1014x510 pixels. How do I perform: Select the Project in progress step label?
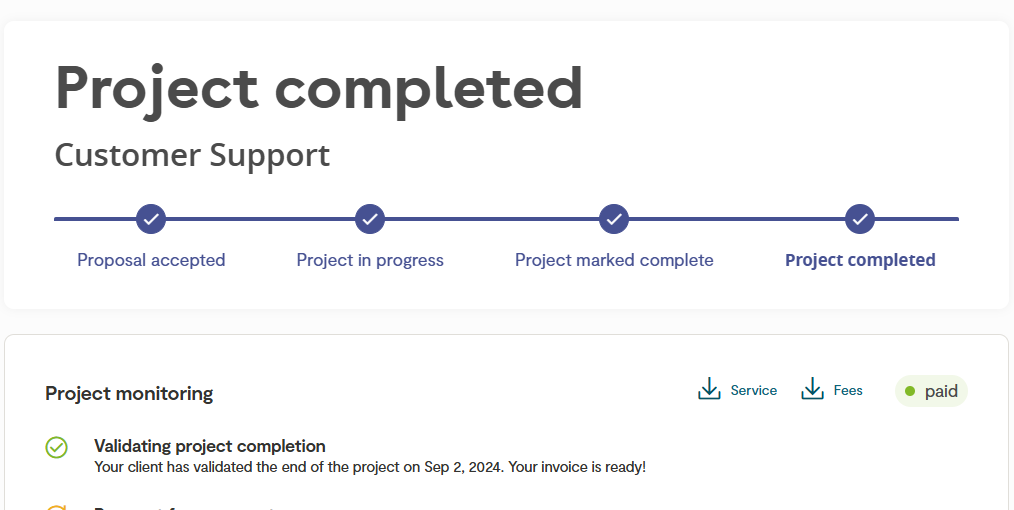click(x=370, y=260)
